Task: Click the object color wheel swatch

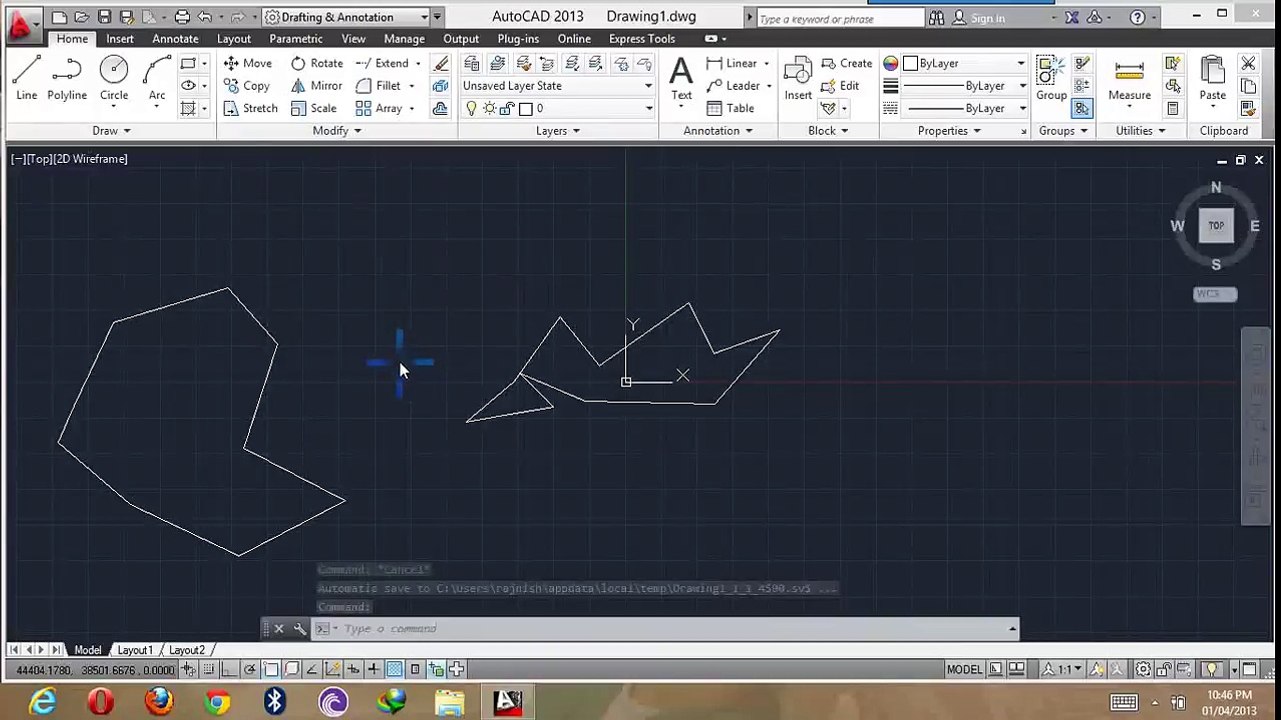Action: 890,63
